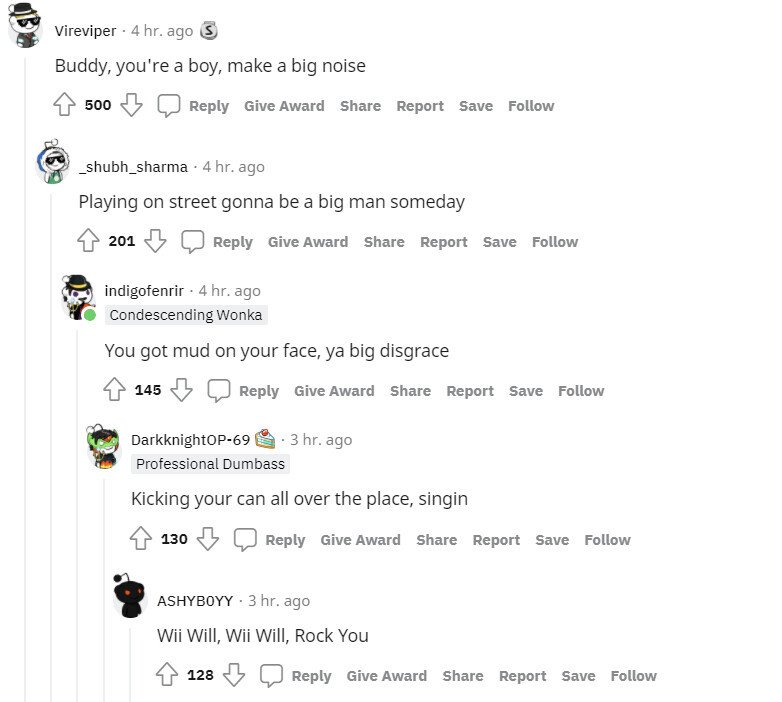The height and width of the screenshot is (702, 782).
Task: Upvote _shubh_sharma's comment
Action: coord(88,241)
